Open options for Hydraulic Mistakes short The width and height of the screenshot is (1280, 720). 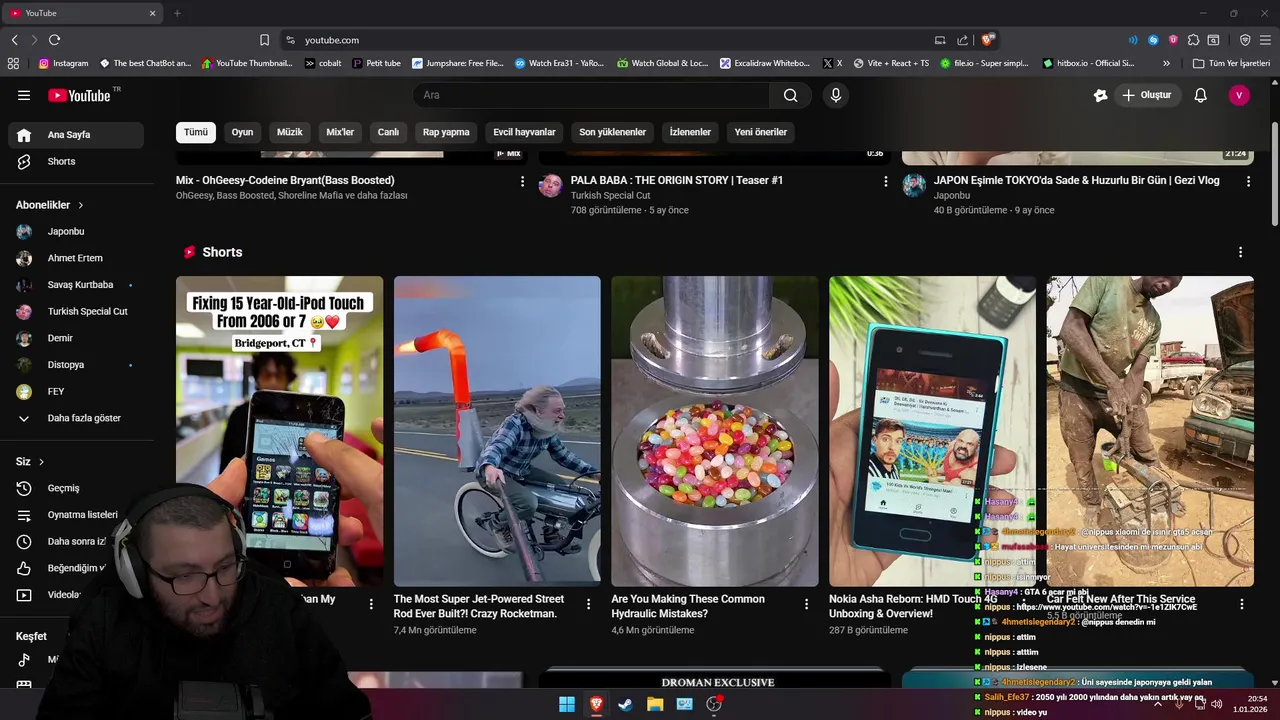806,604
